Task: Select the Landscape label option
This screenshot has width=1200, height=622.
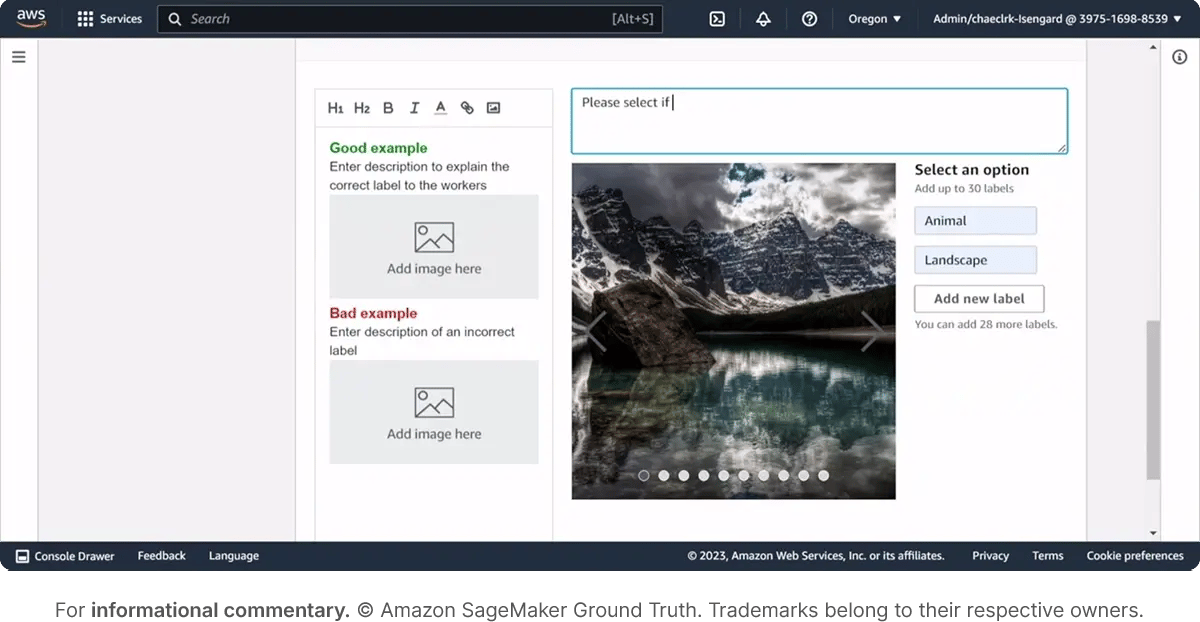Action: coord(975,259)
